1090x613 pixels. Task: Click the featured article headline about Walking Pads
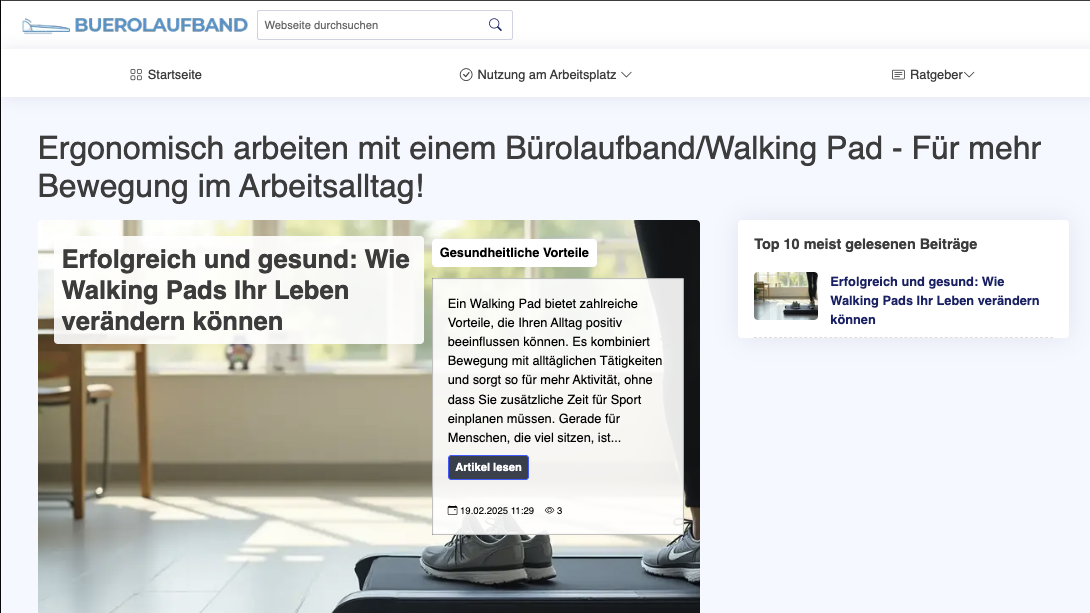click(x=235, y=290)
